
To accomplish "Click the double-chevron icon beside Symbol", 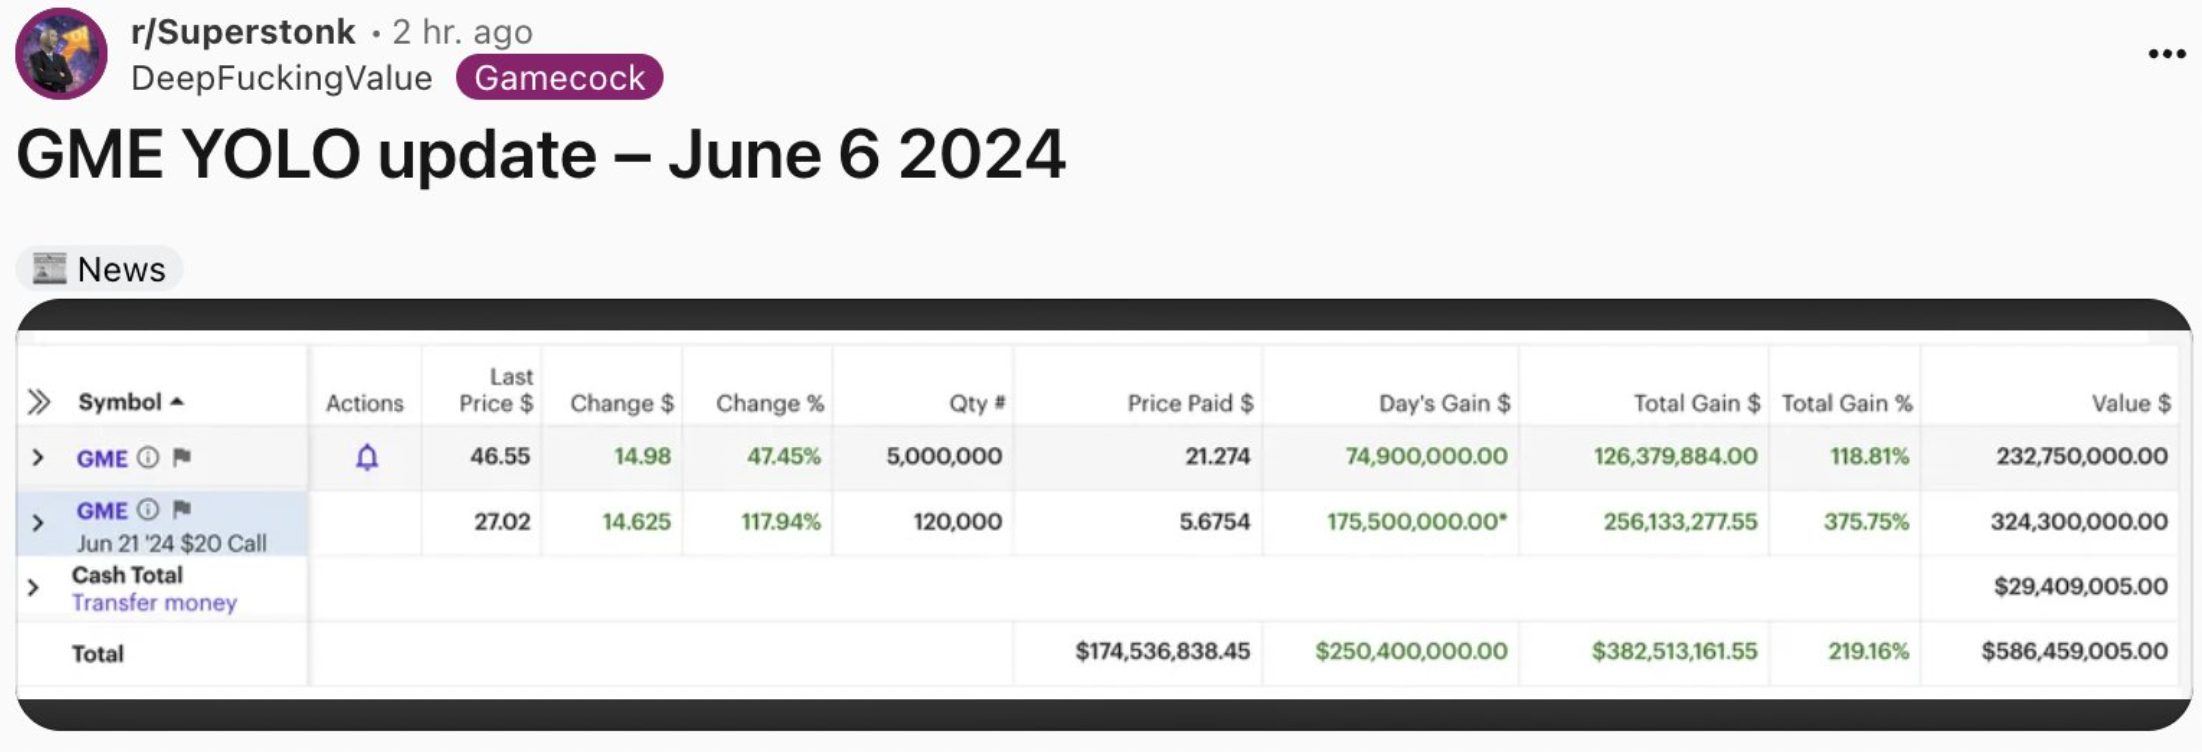I will pos(38,403).
